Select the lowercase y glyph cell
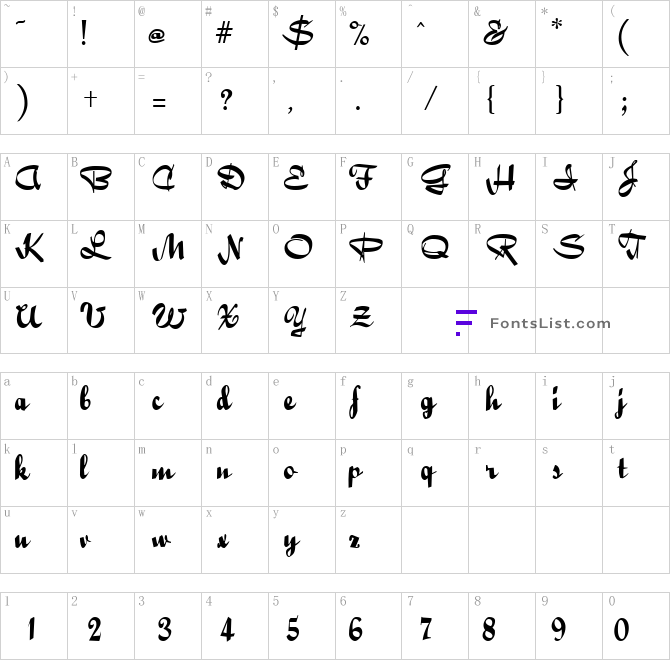The height and width of the screenshot is (660, 670). 302,540
